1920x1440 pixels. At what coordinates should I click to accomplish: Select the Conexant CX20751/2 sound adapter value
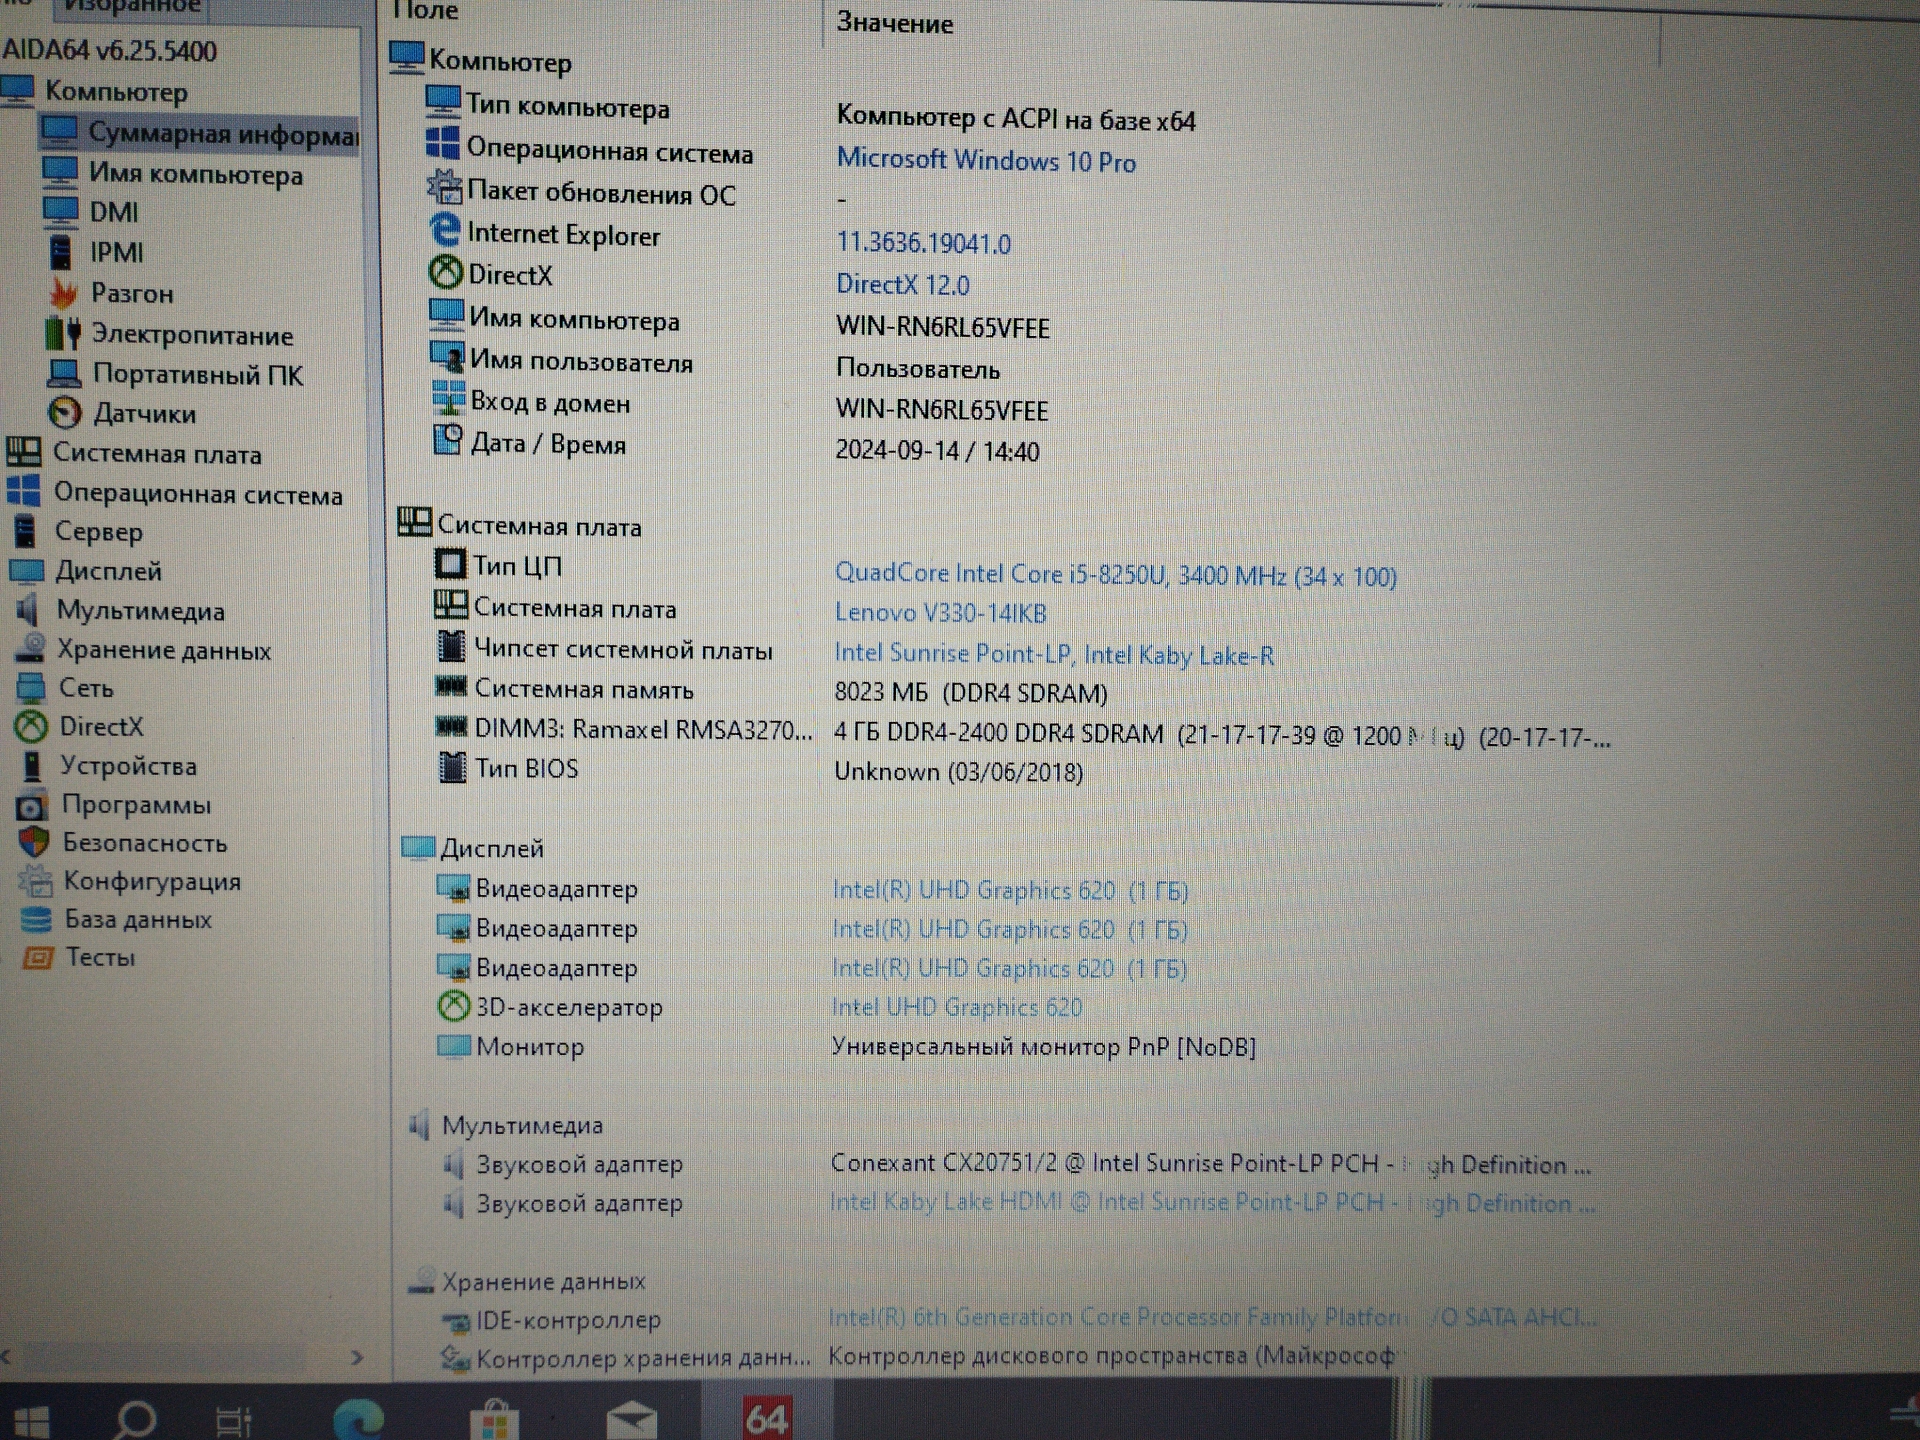[x=1211, y=1164]
